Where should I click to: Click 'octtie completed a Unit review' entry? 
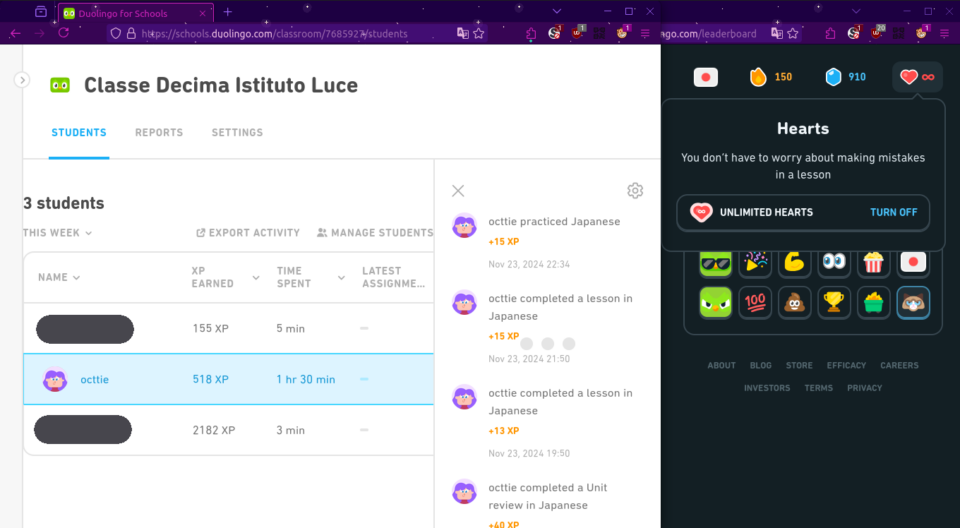pyautogui.click(x=548, y=496)
